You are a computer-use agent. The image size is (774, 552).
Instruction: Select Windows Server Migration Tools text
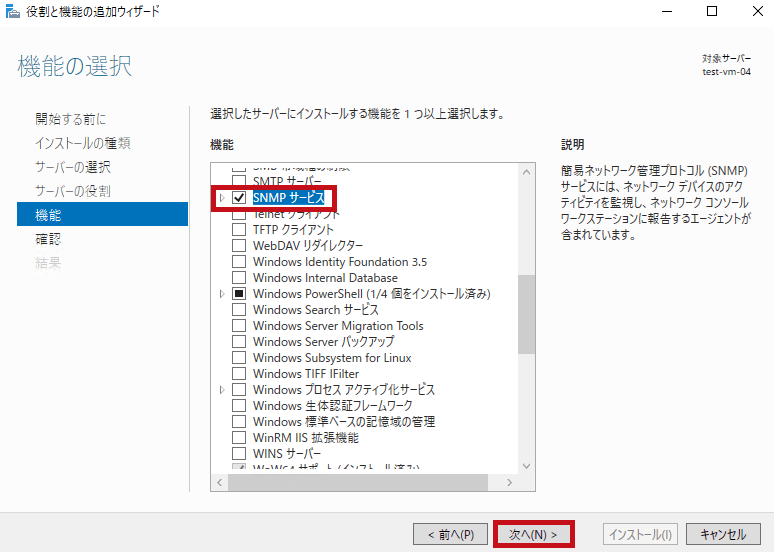tap(338, 326)
